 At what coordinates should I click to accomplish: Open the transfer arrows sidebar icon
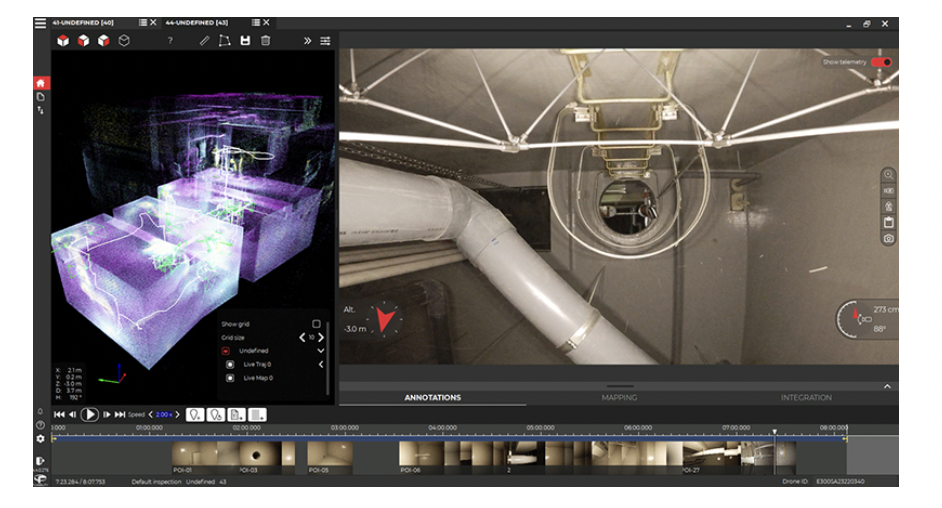[41, 110]
